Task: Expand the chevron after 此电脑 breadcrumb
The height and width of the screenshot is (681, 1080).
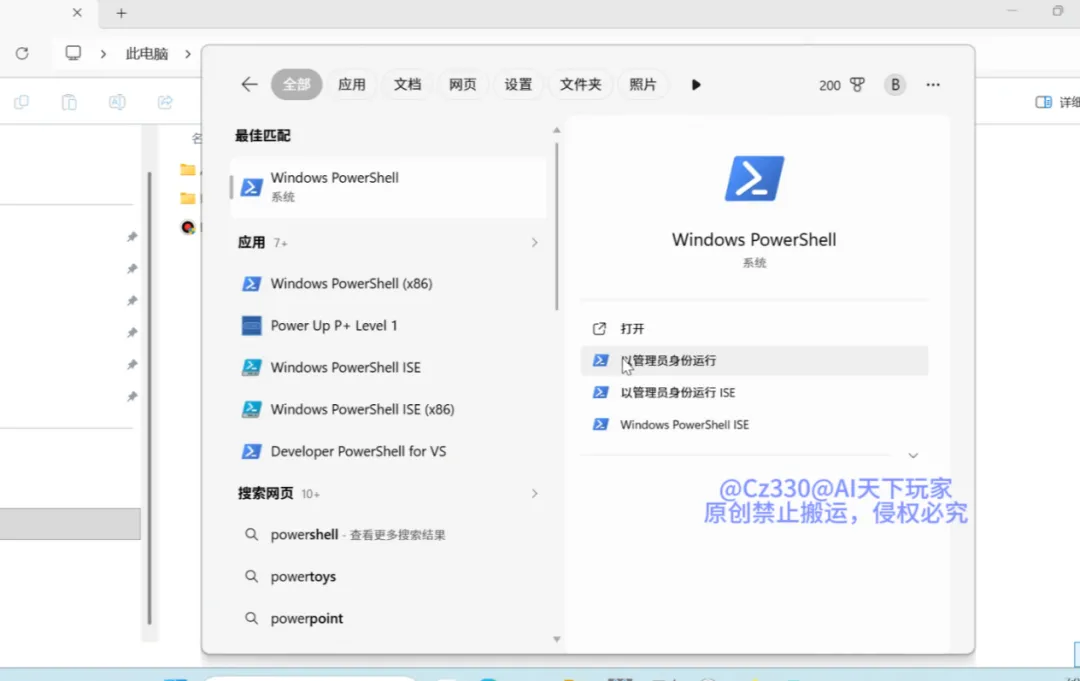Action: 187,54
